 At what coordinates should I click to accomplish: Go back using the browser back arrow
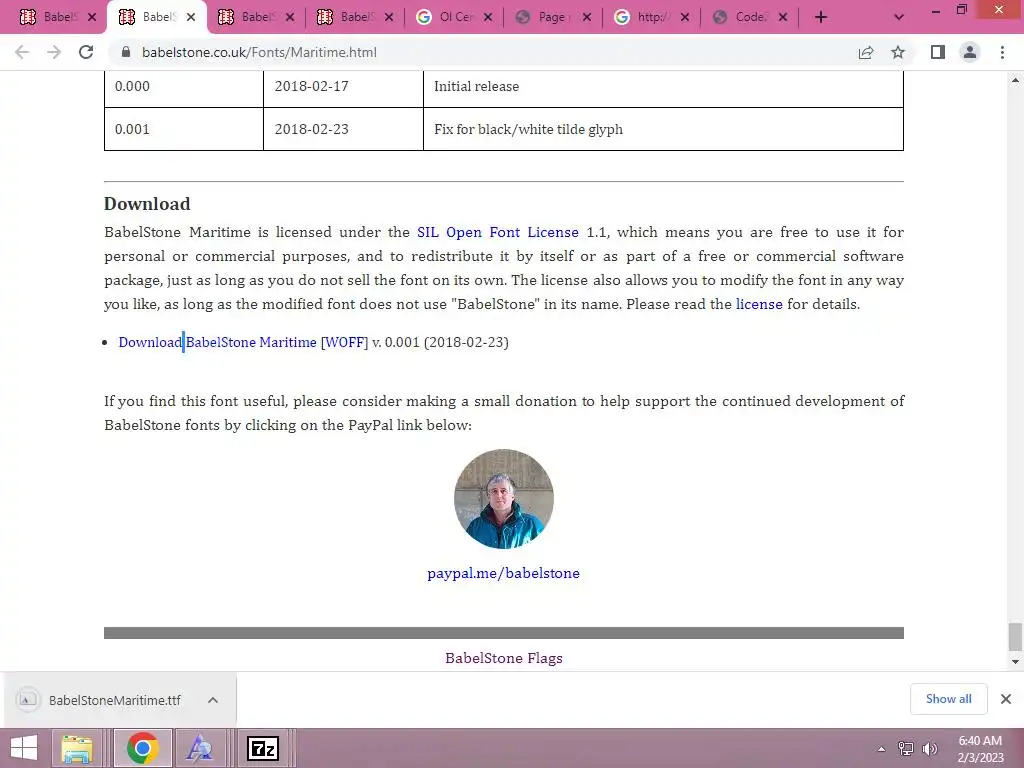pos(22,52)
